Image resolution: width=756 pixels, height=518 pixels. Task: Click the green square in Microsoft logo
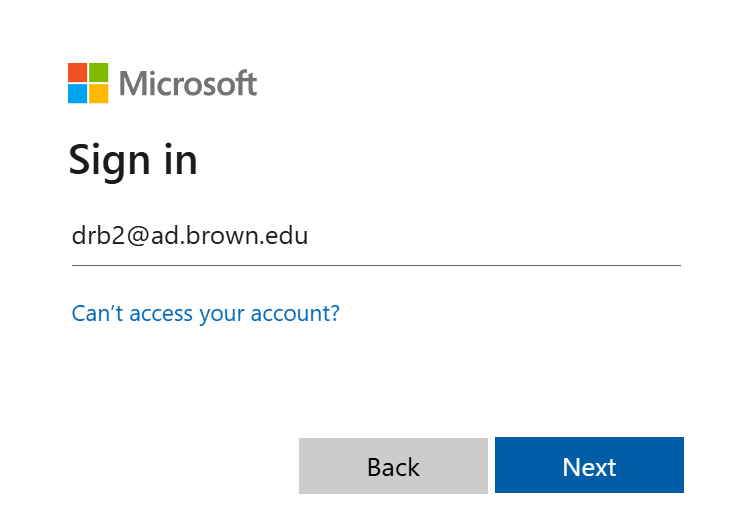98,72
